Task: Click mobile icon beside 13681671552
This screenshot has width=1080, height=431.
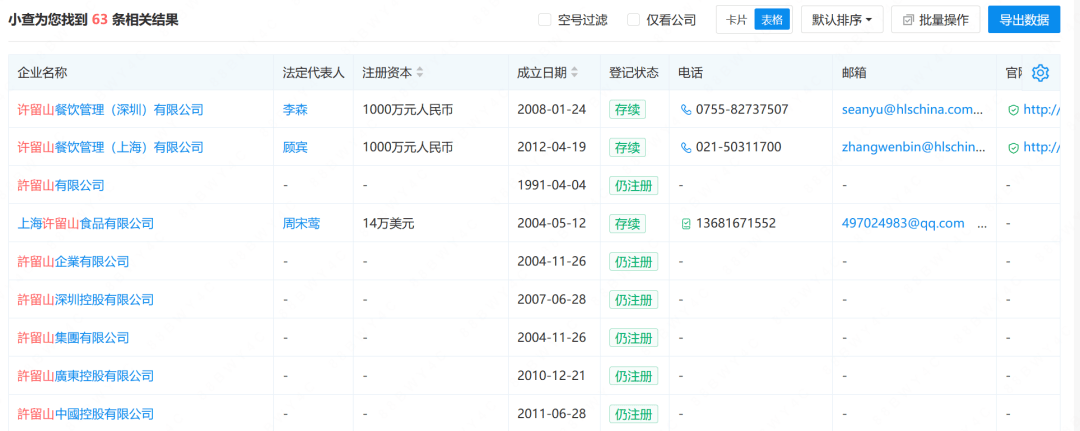Action: 685,224
